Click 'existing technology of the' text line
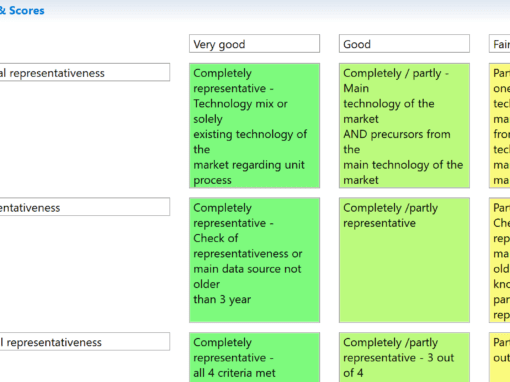This screenshot has width=510, height=382. point(250,142)
